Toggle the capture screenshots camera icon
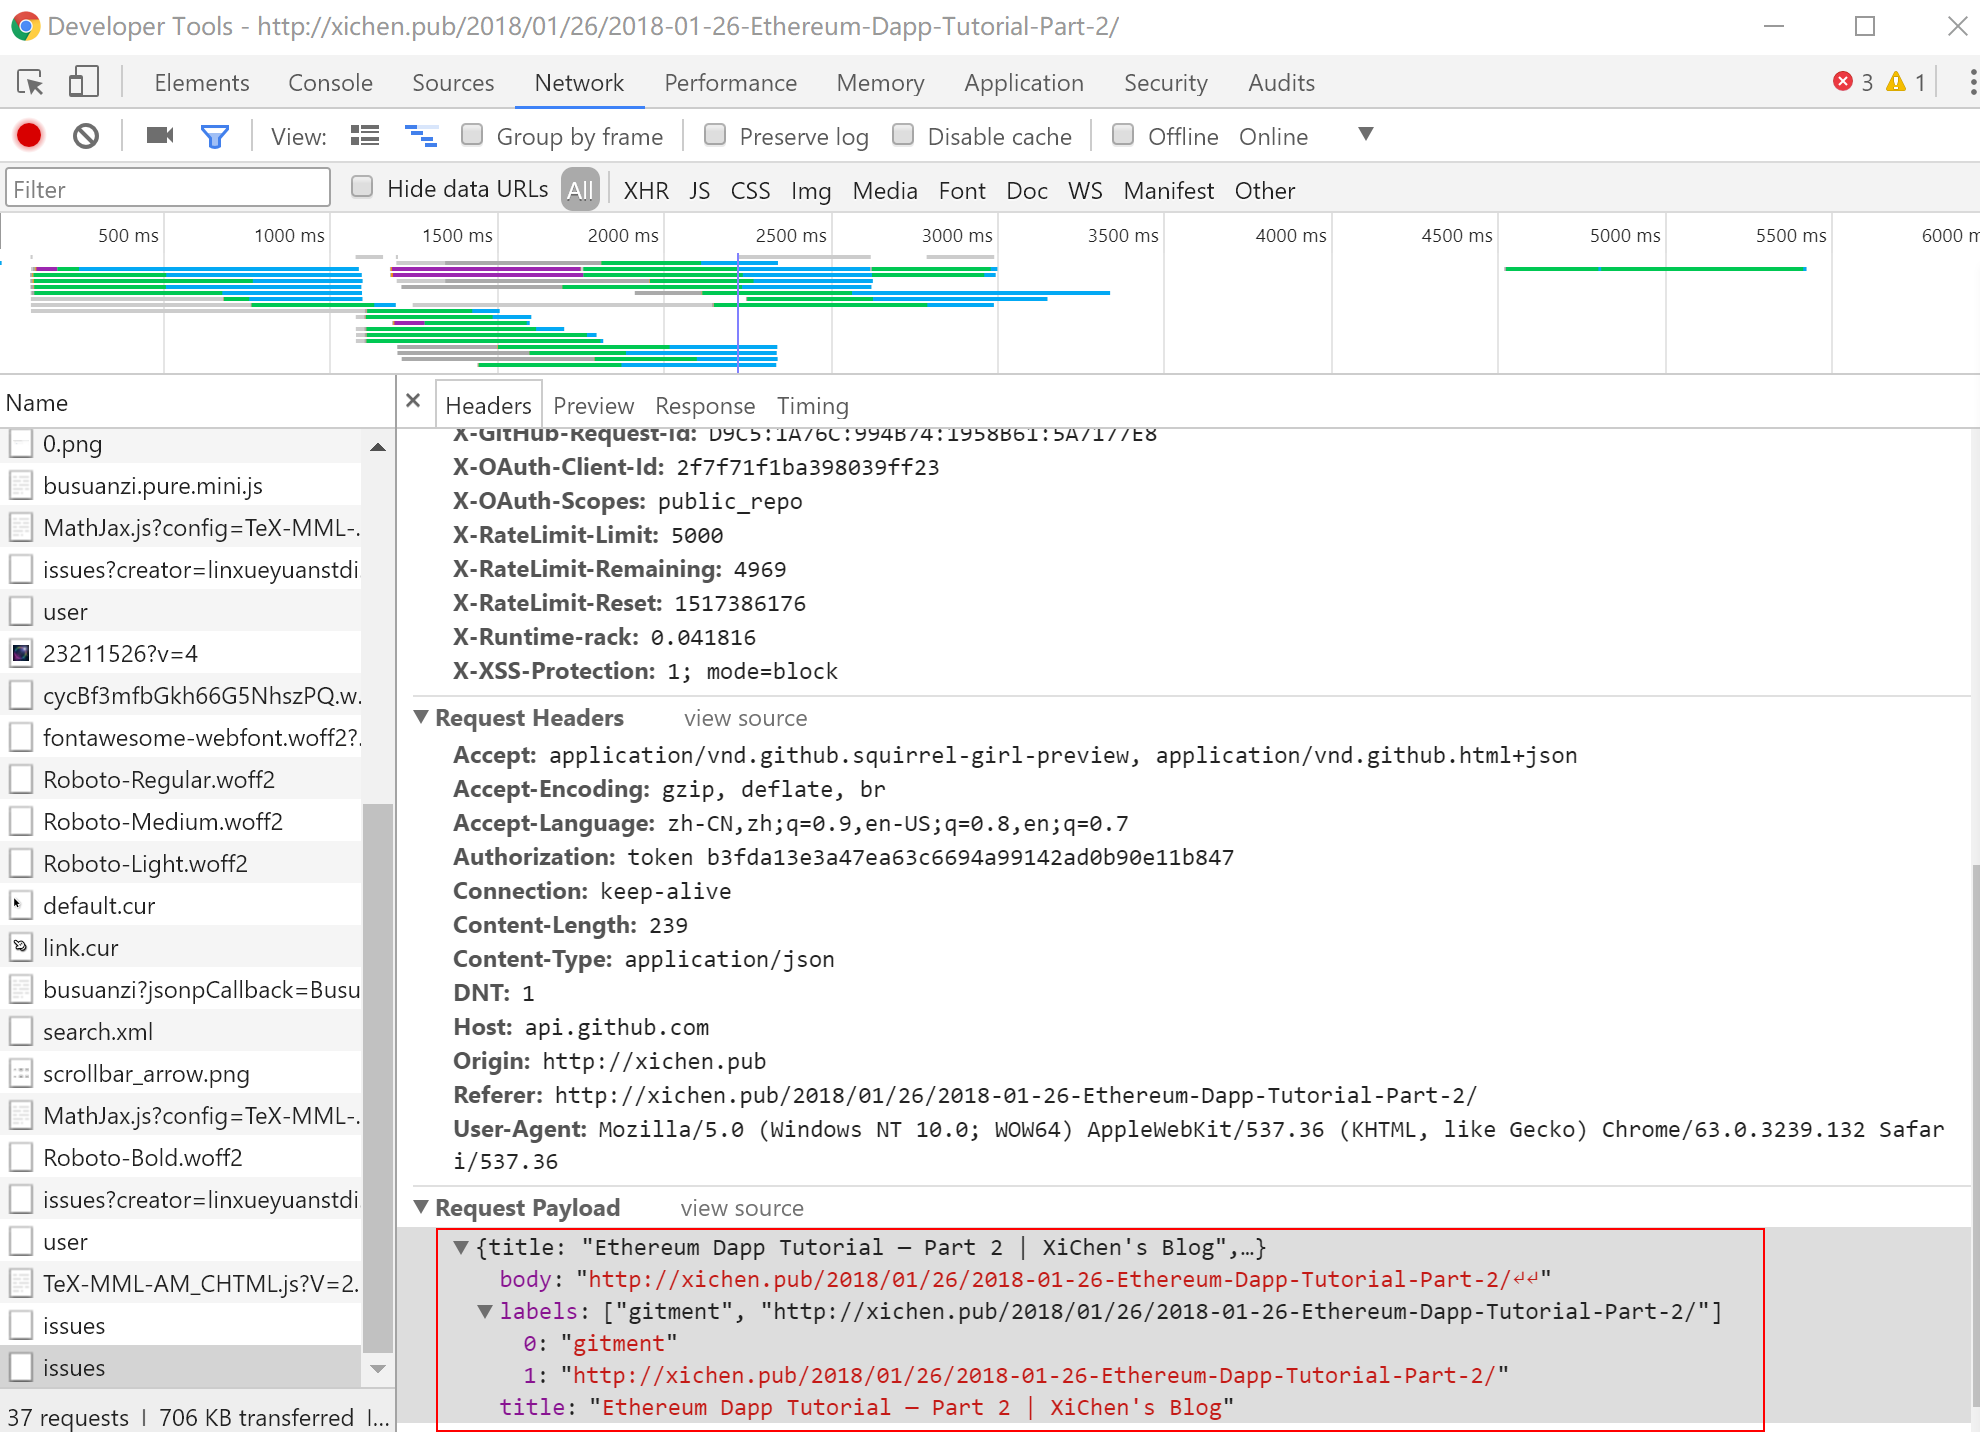 pyautogui.click(x=160, y=135)
